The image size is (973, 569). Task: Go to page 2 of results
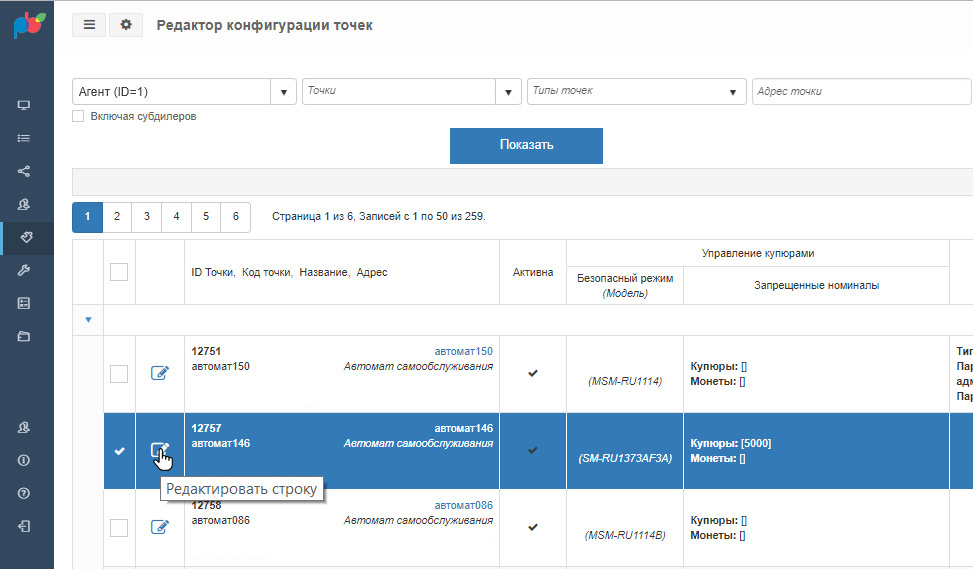coord(117,217)
